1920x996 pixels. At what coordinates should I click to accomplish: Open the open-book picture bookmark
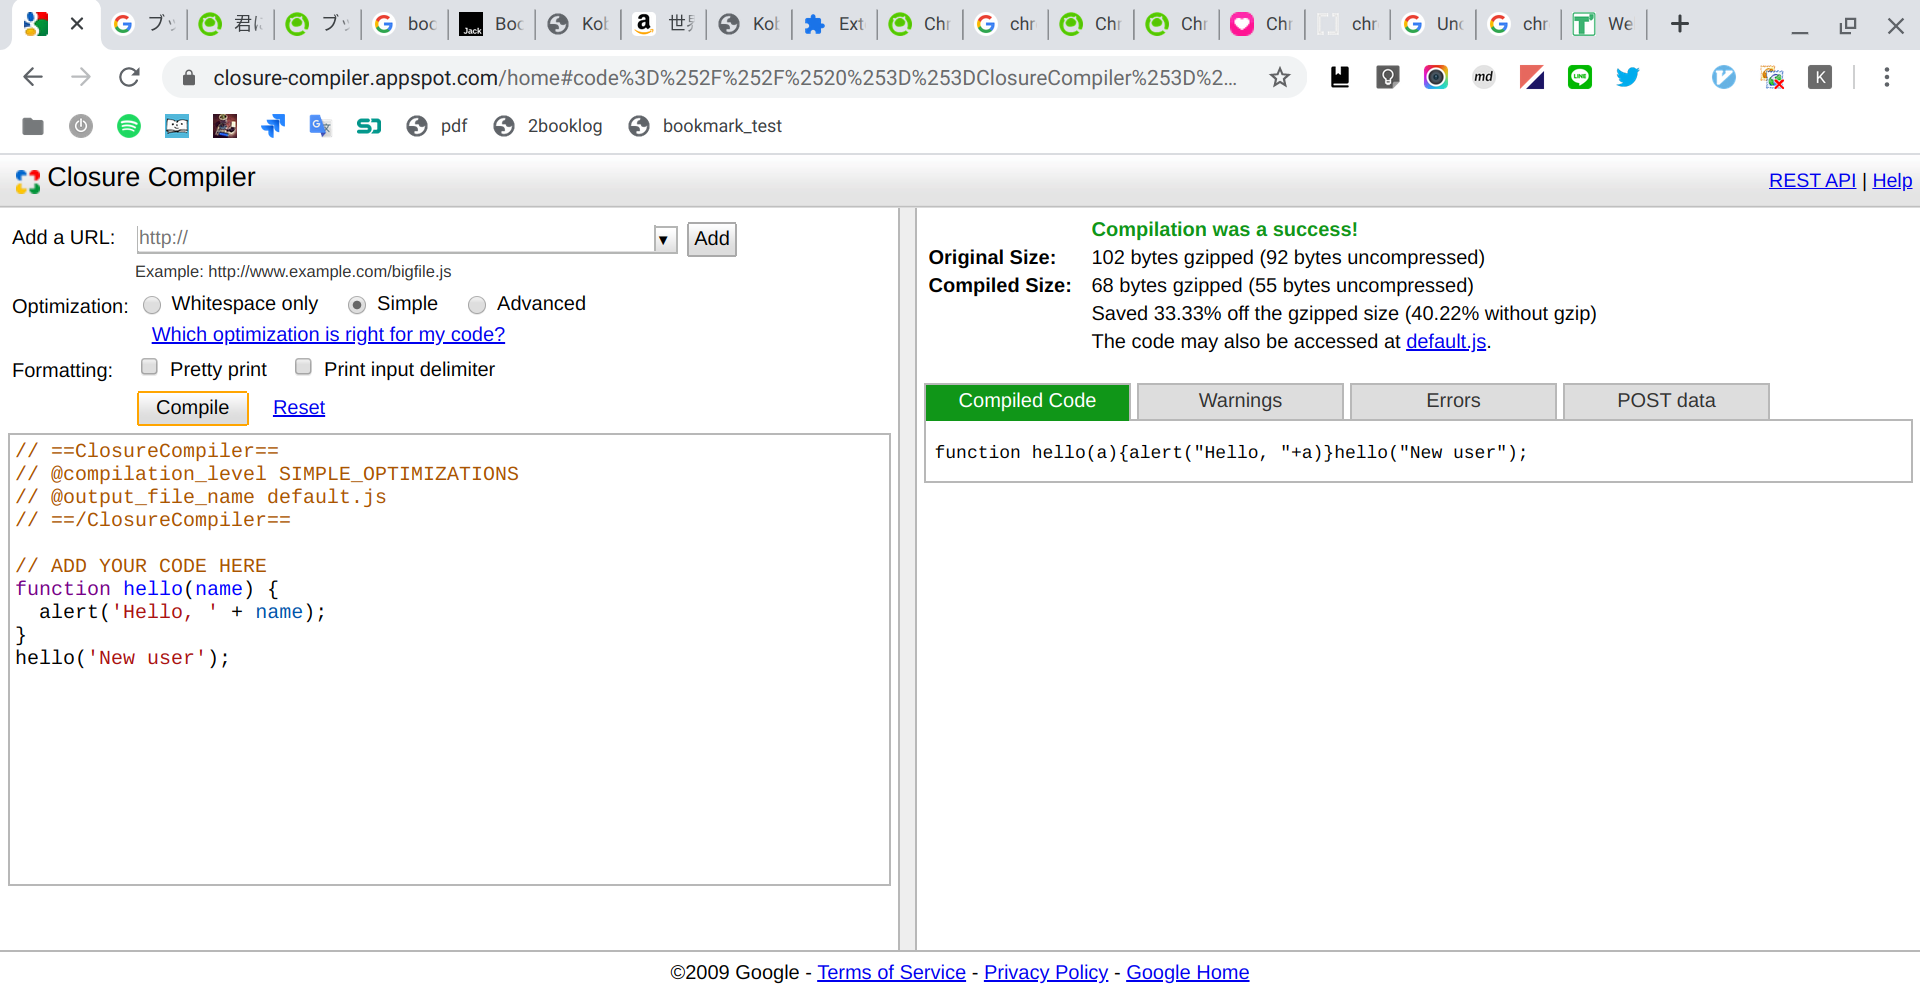coord(177,126)
